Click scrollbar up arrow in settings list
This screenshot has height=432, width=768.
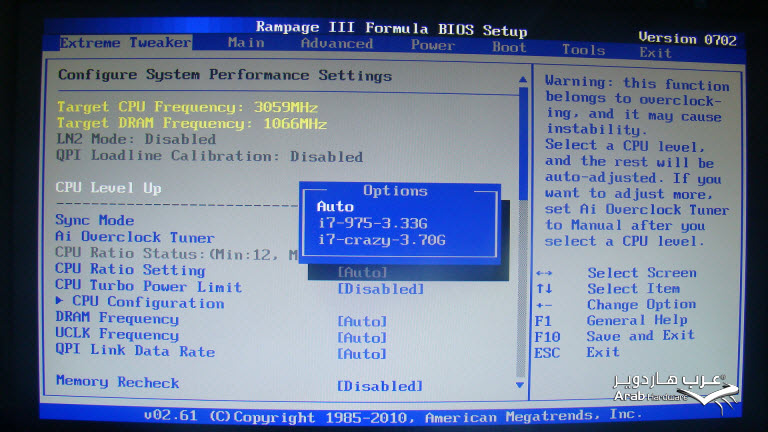[523, 79]
